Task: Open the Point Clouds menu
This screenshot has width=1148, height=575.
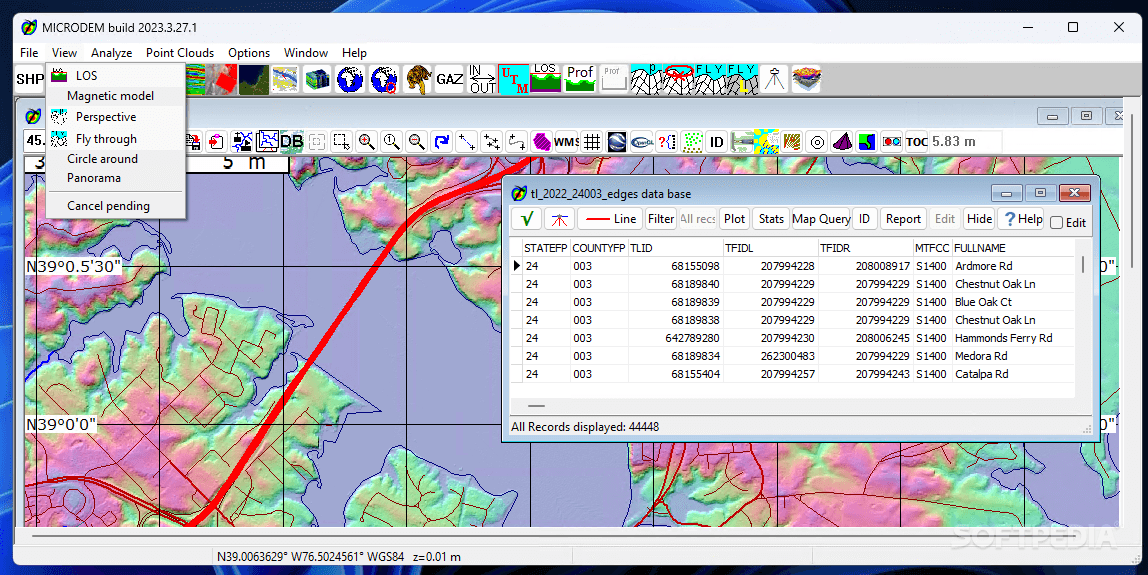Action: 180,53
